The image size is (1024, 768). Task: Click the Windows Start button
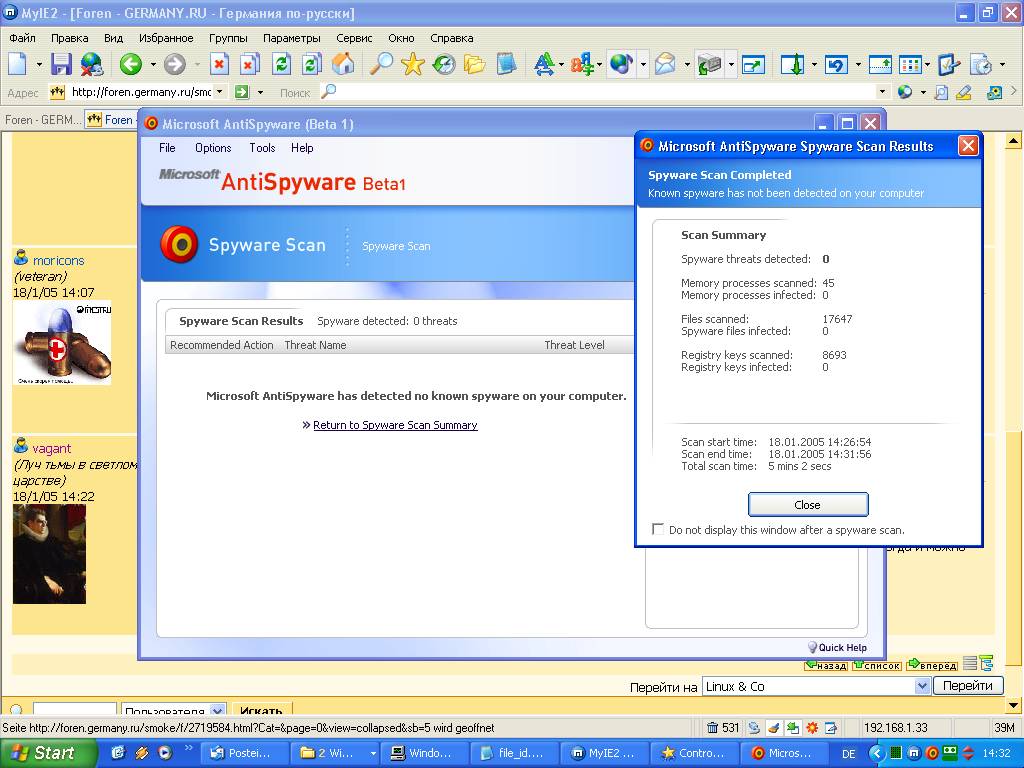click(48, 753)
